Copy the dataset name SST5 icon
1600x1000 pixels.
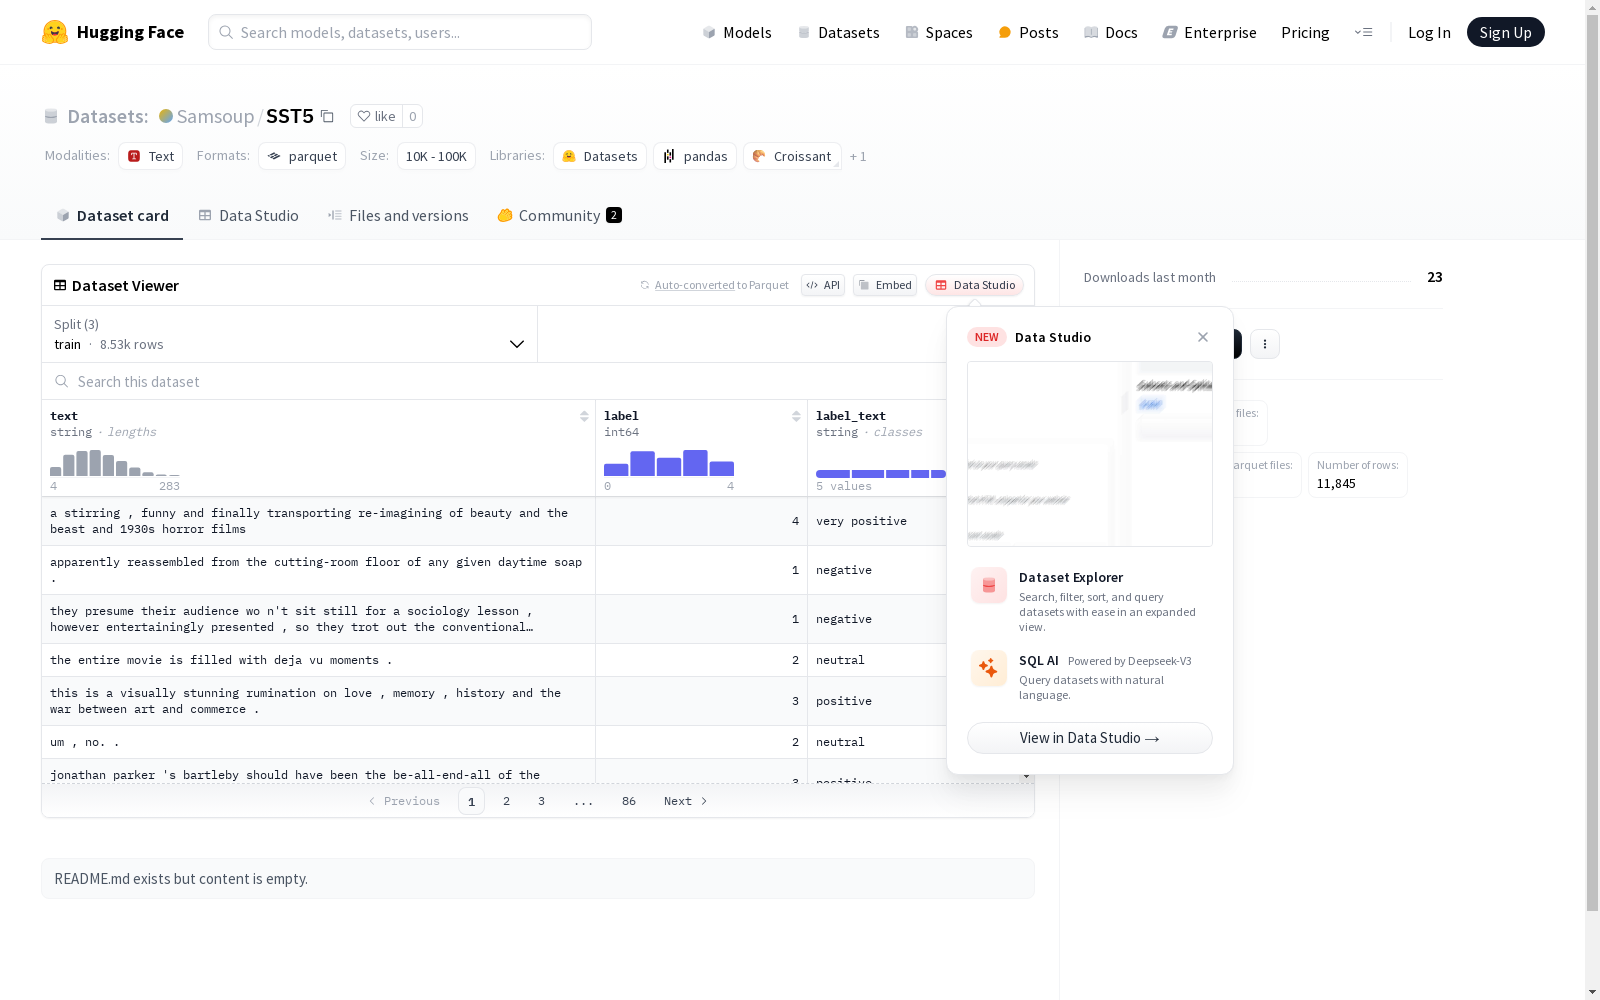[327, 116]
